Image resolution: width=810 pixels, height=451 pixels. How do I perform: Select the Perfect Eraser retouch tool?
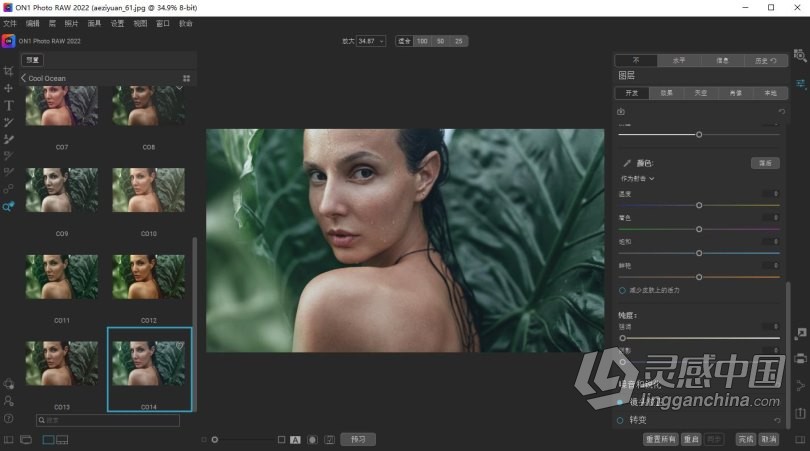point(8,172)
